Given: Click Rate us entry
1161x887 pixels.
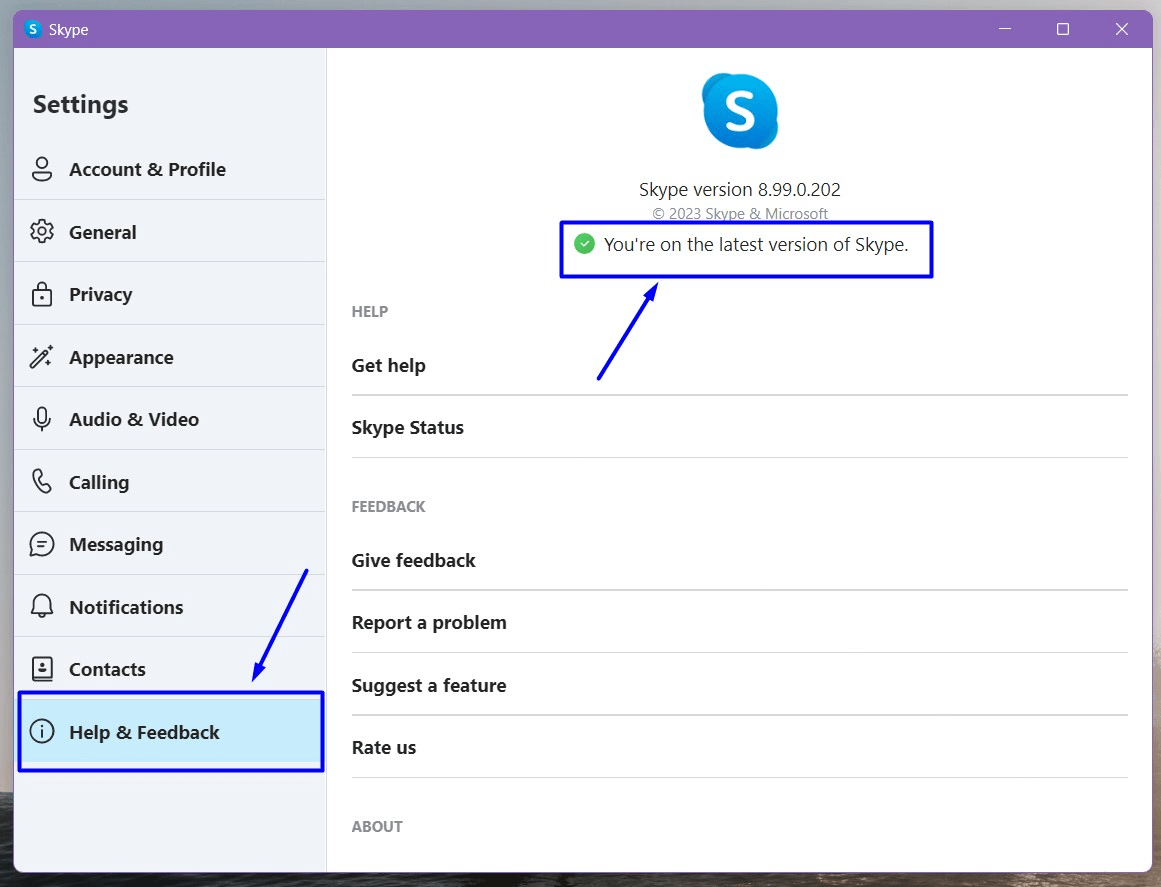Looking at the screenshot, I should click(x=384, y=747).
